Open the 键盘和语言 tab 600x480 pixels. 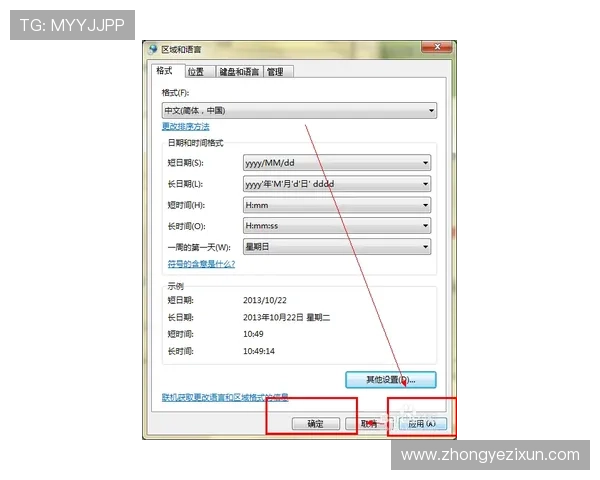239,72
